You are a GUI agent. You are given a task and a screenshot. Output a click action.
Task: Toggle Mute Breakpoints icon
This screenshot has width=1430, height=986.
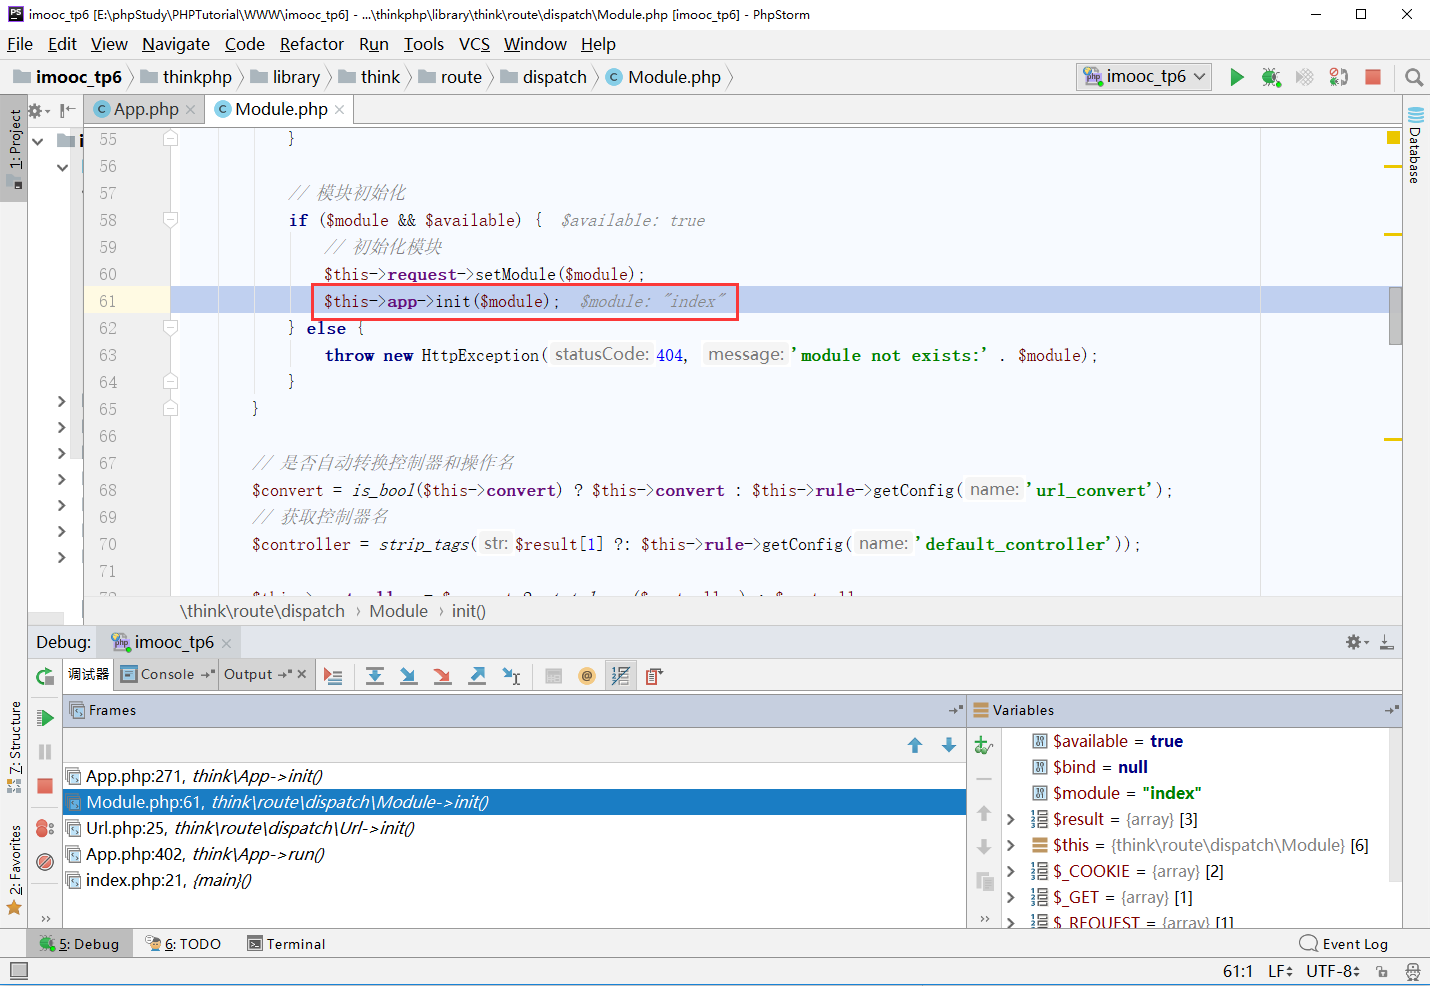[x=45, y=861]
